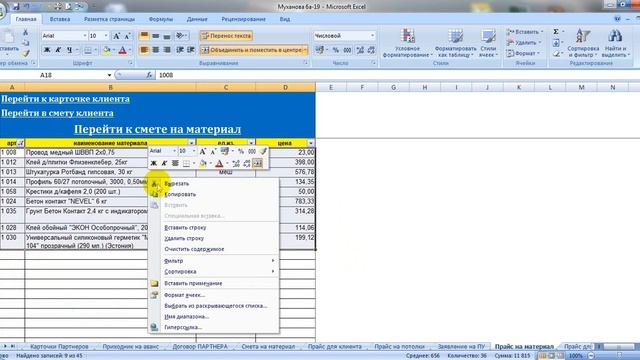The image size is (640, 360).
Task: Toggle underline Ч in ribbon
Action: pyautogui.click(x=69, y=50)
